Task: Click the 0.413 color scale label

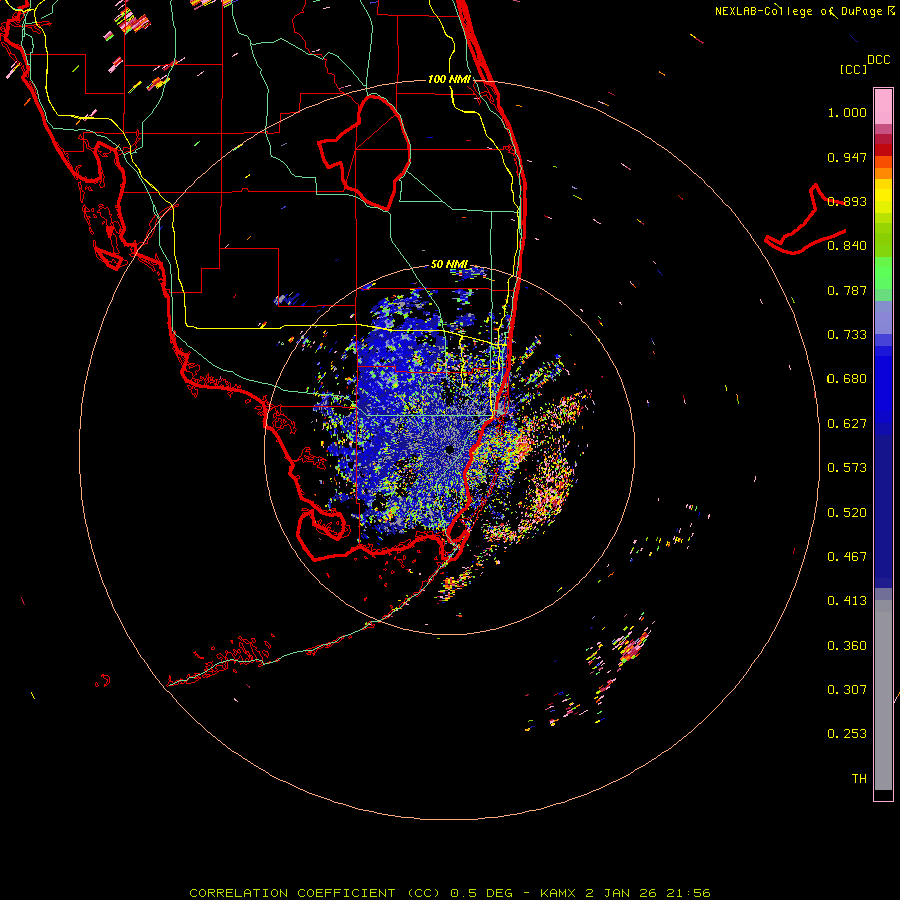Action: click(847, 601)
